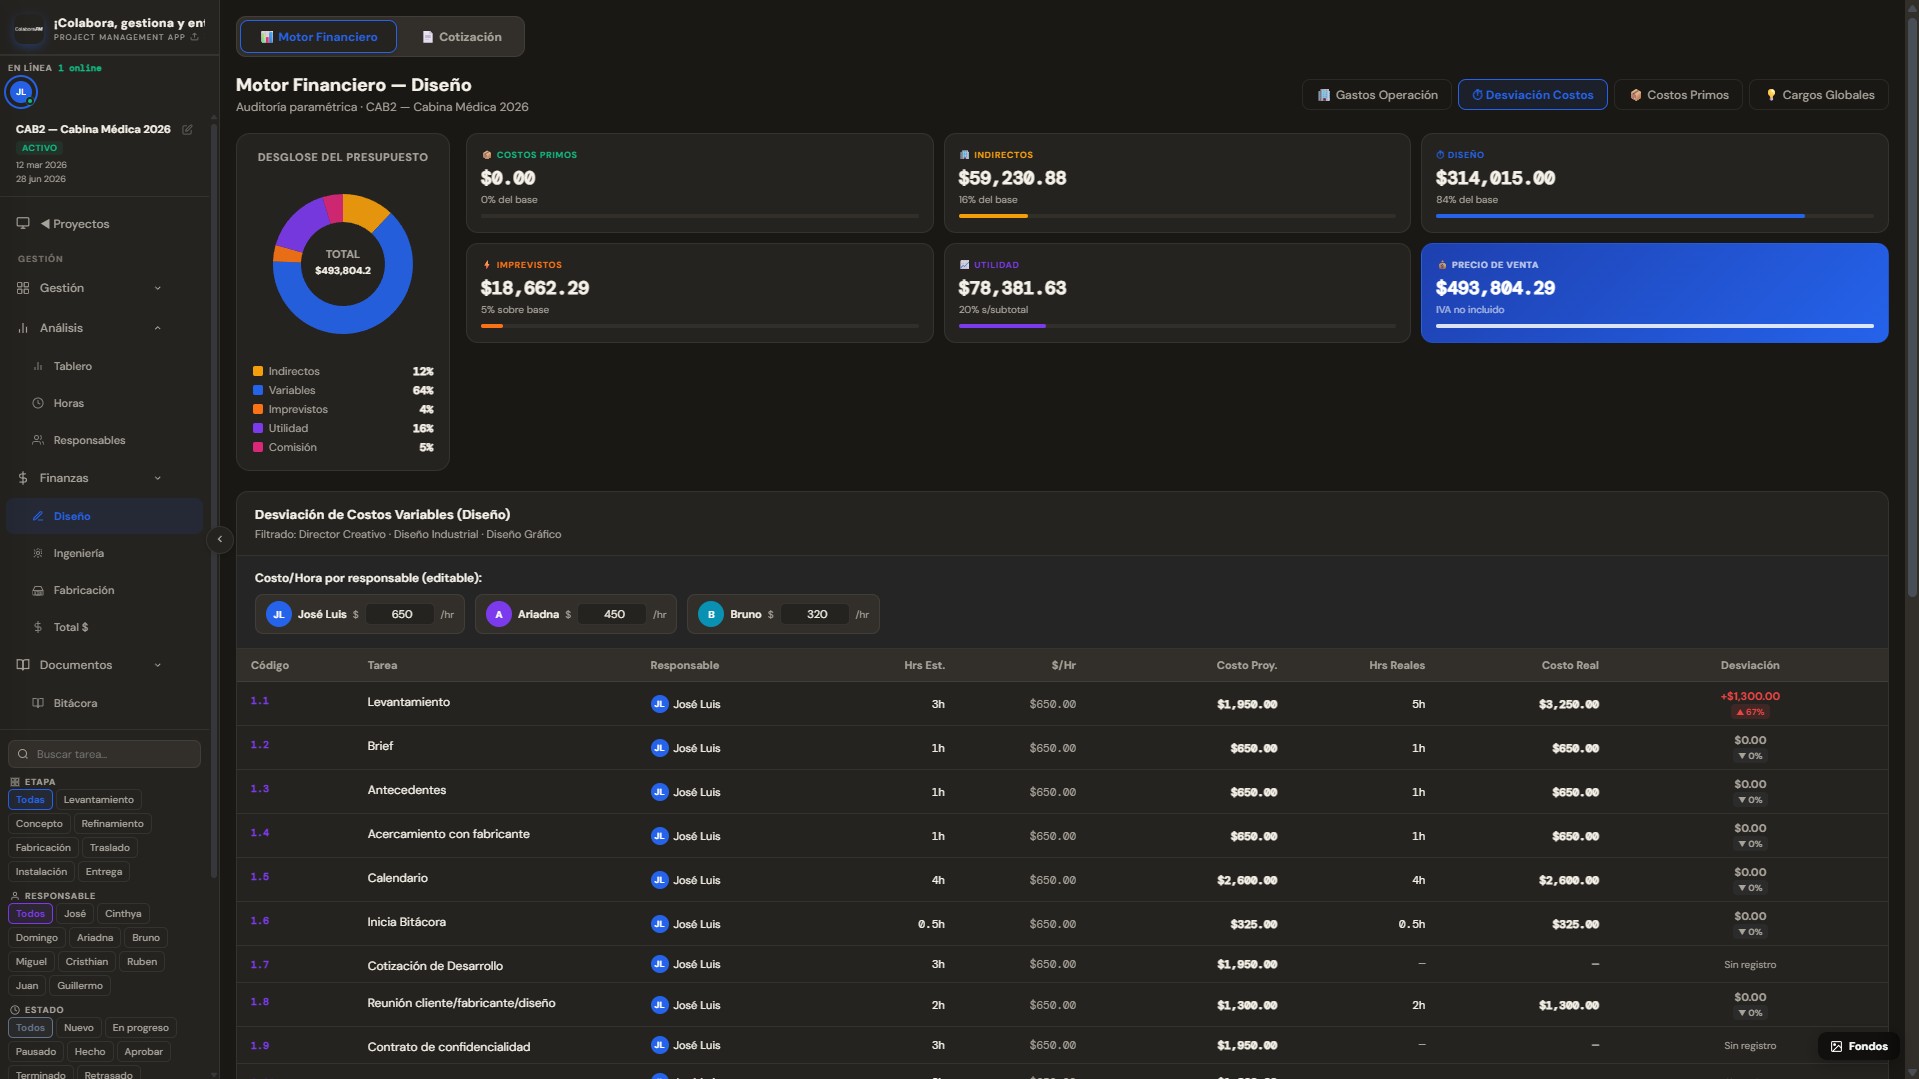Screen dimensions: 1919x1079
Task: Collapse the sidebar with the chevron handle
Action: 220,540
